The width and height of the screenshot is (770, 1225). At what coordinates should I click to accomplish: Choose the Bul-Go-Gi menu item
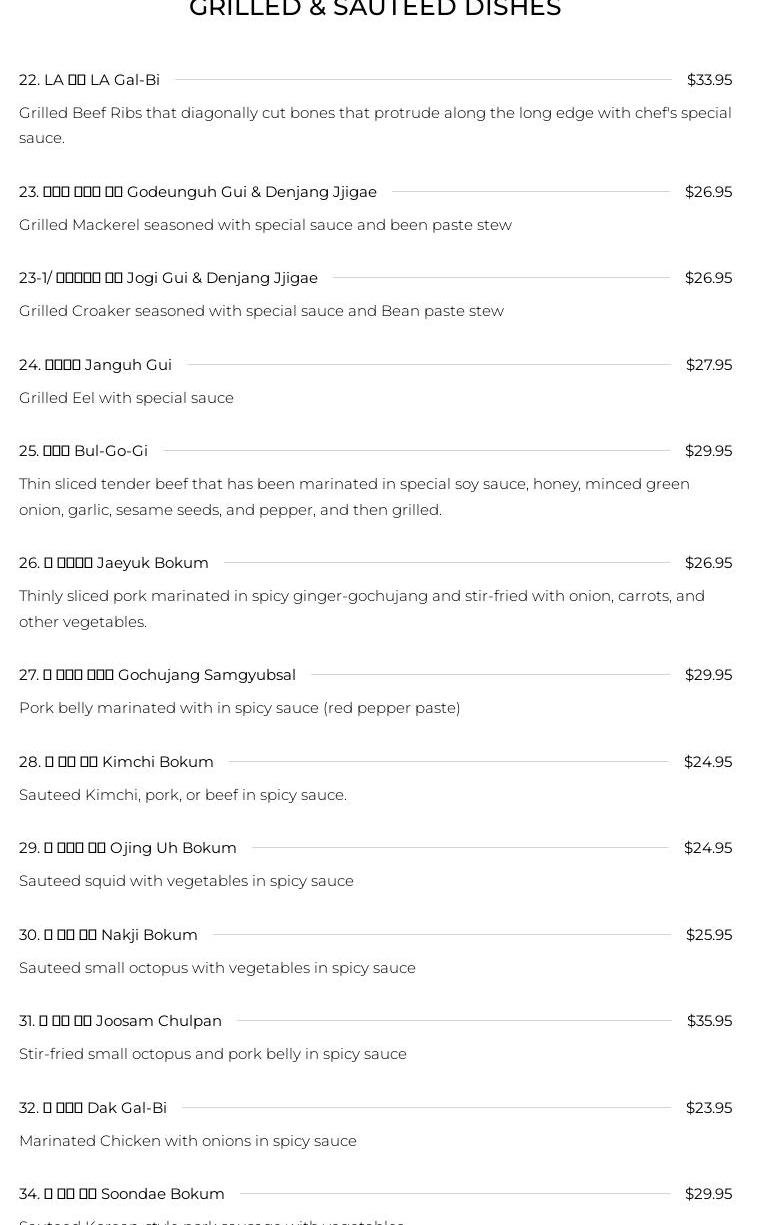84,451
